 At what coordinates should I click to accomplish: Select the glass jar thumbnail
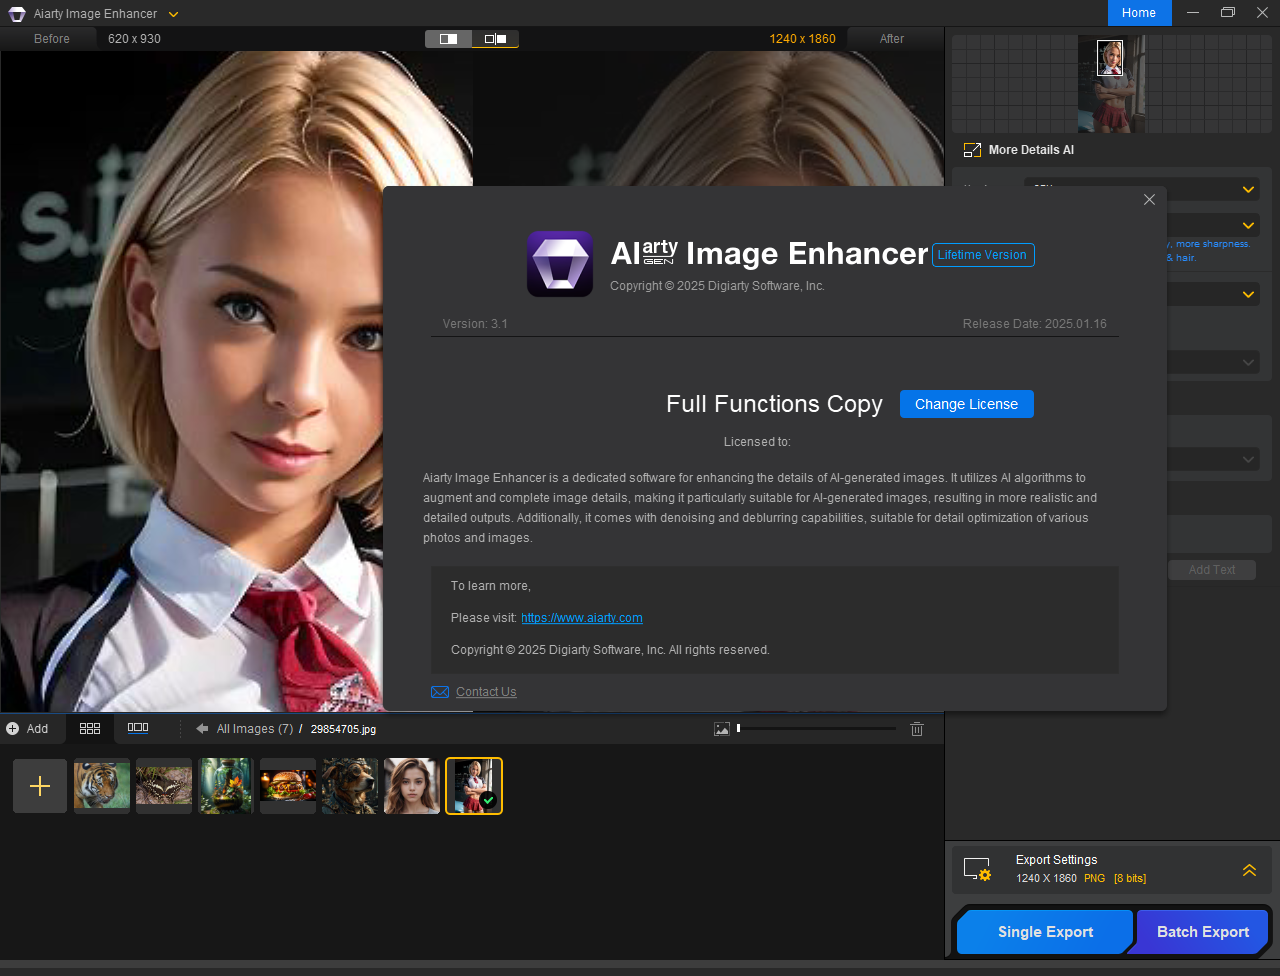(x=226, y=786)
